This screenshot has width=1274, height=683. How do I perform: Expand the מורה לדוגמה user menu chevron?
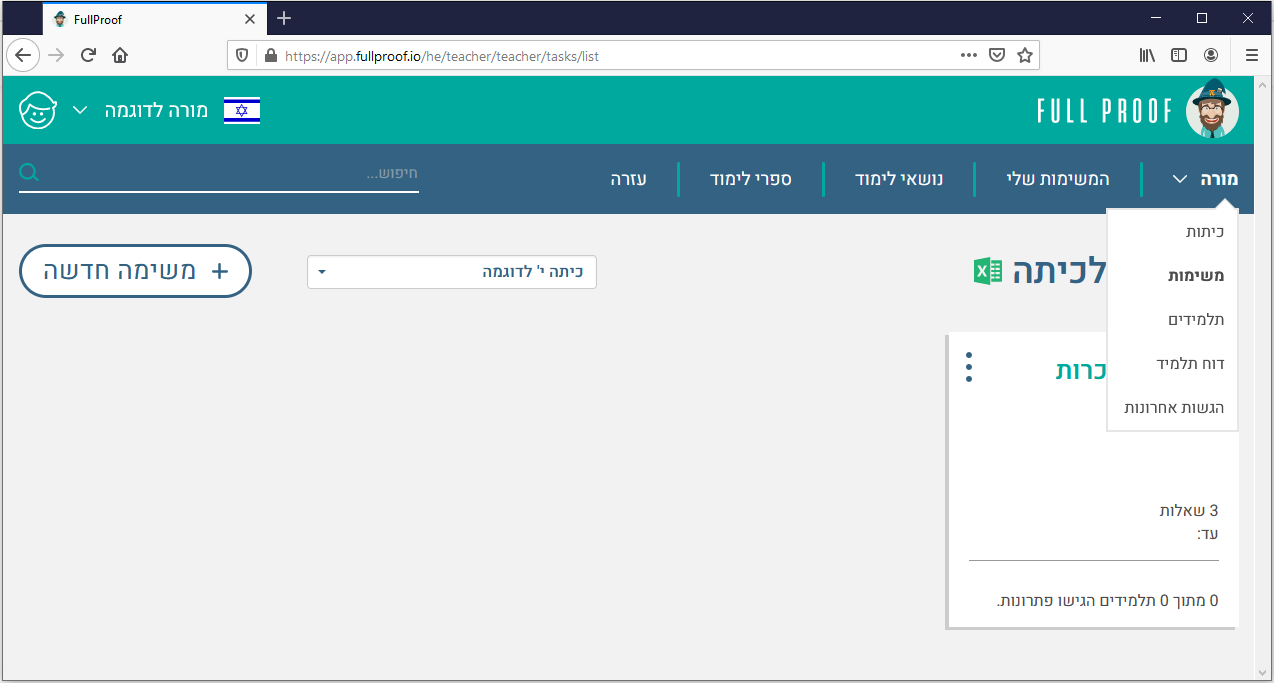click(x=82, y=110)
